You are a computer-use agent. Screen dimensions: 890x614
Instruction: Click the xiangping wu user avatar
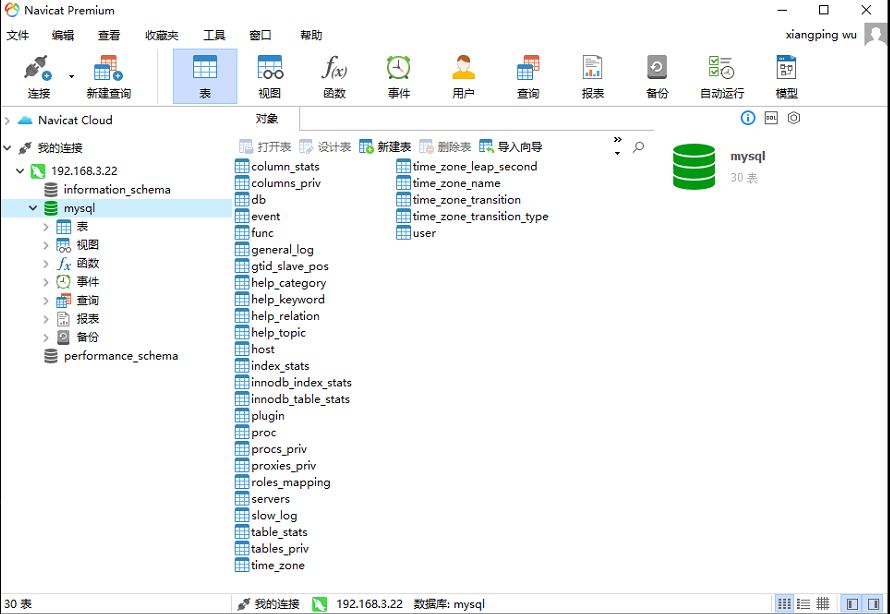(876, 34)
